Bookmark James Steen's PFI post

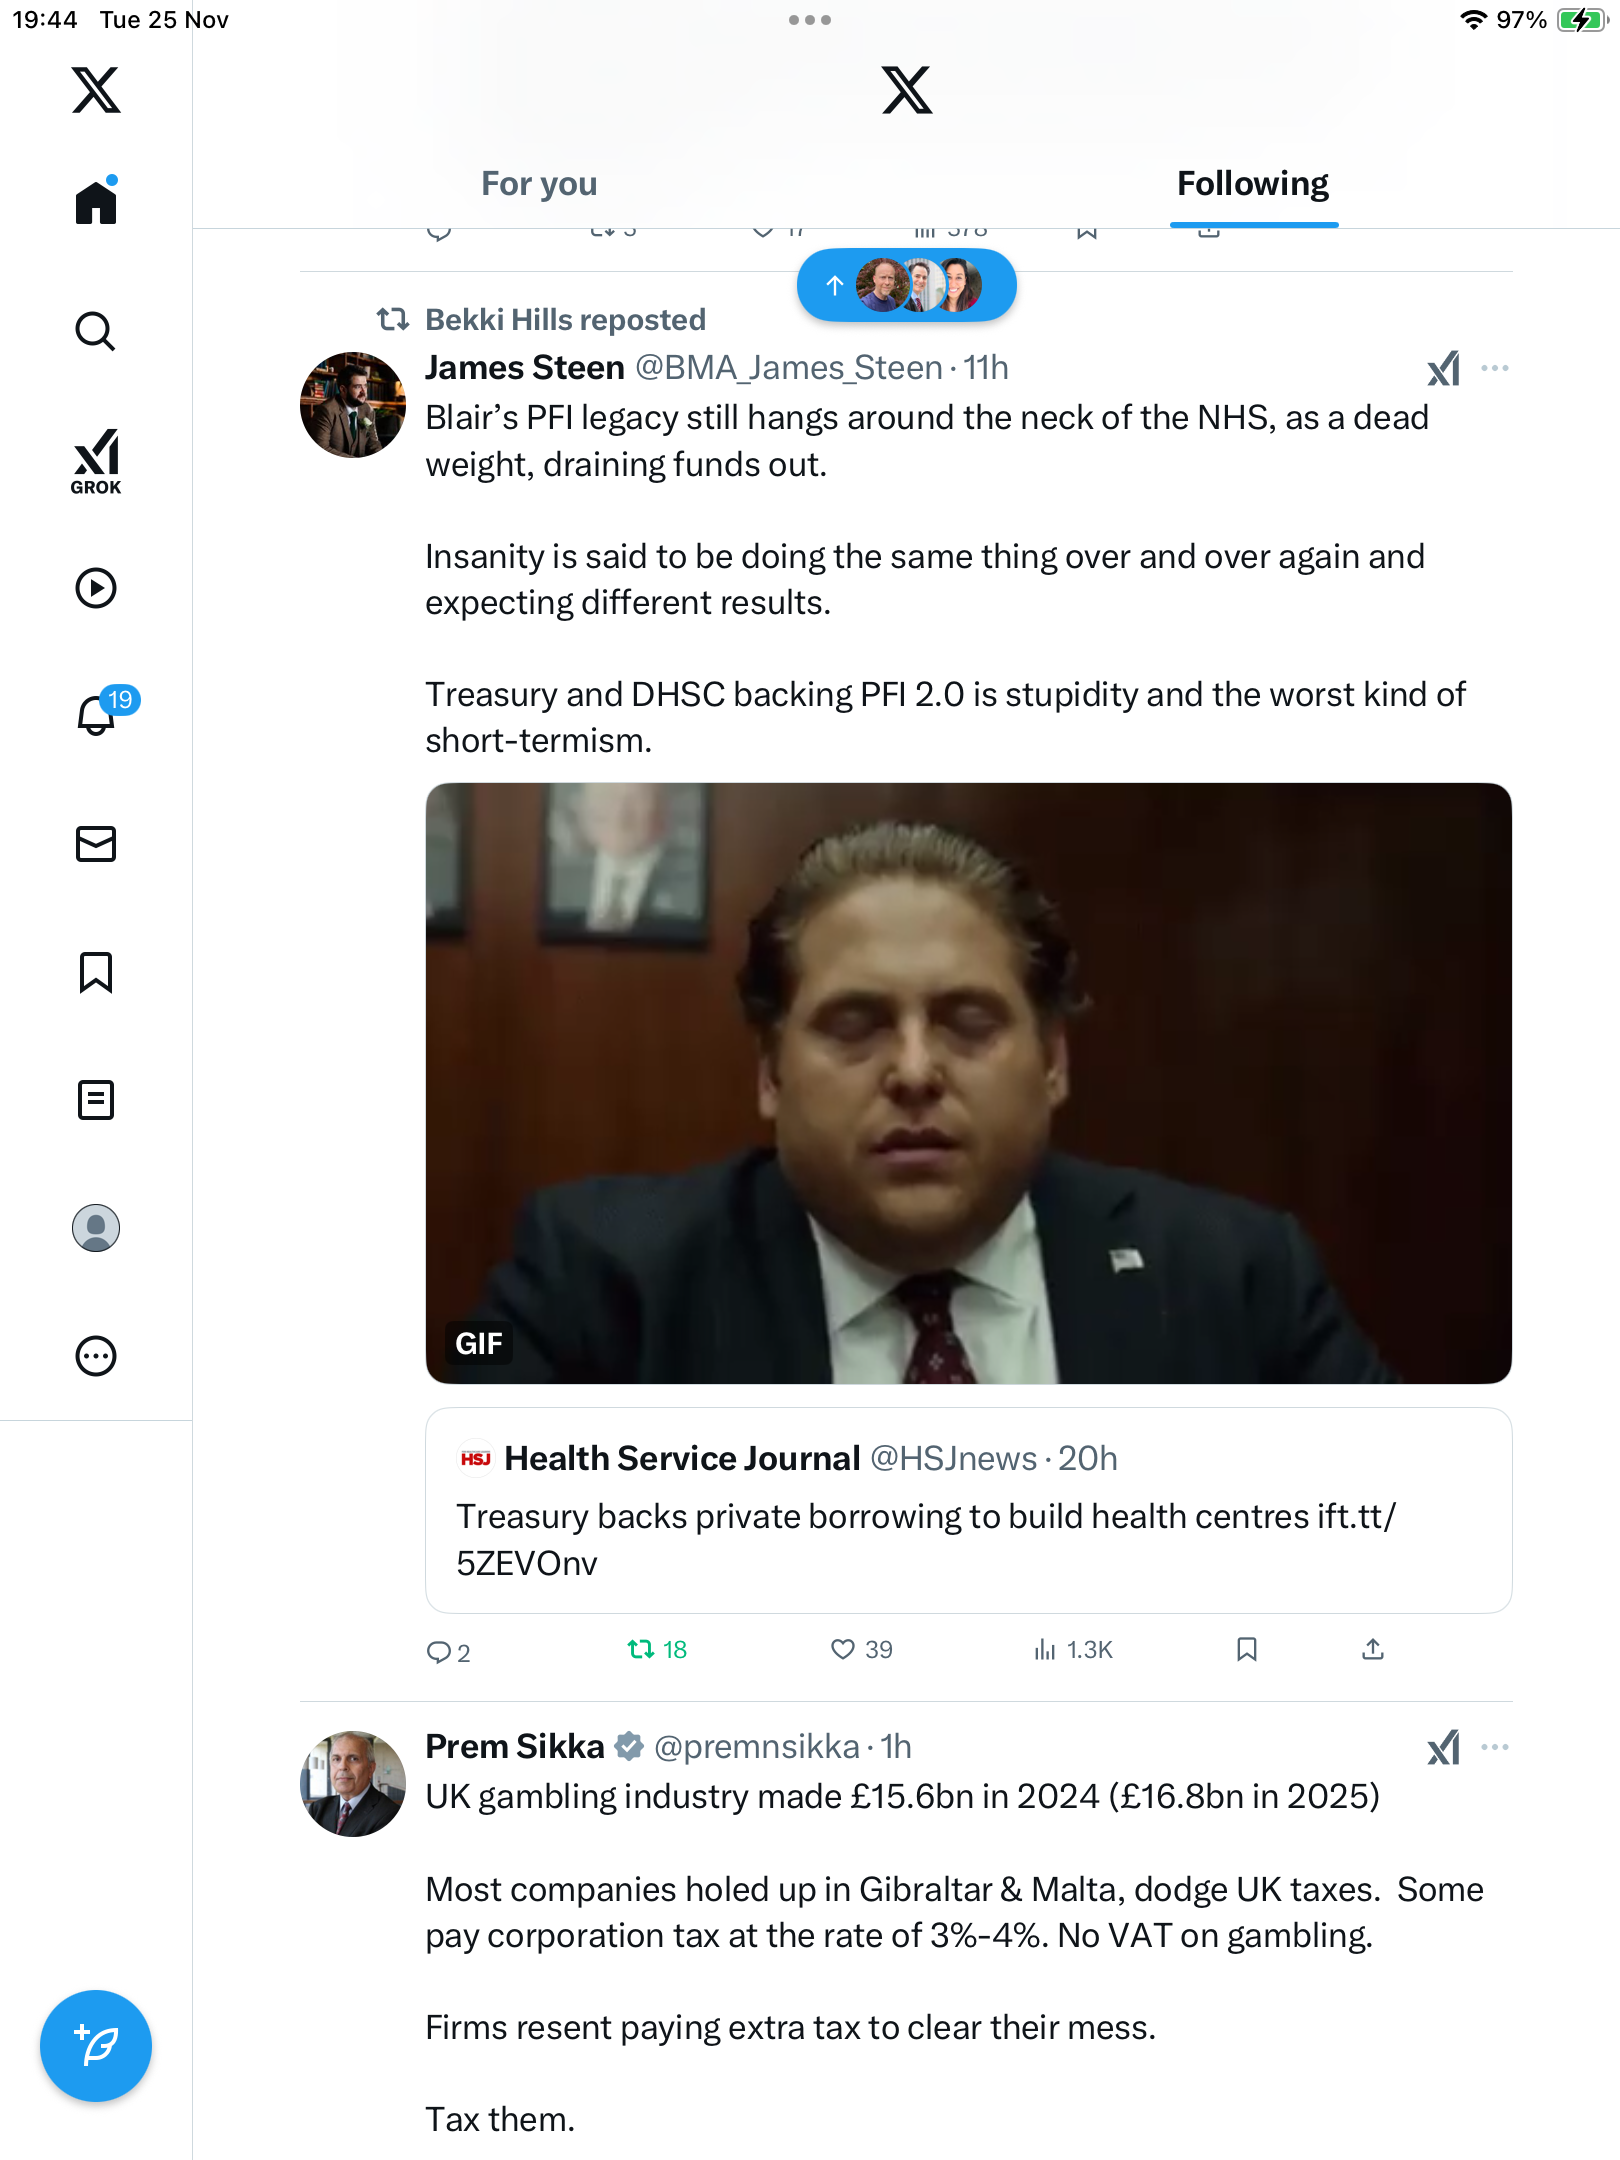pyautogui.click(x=1246, y=1650)
